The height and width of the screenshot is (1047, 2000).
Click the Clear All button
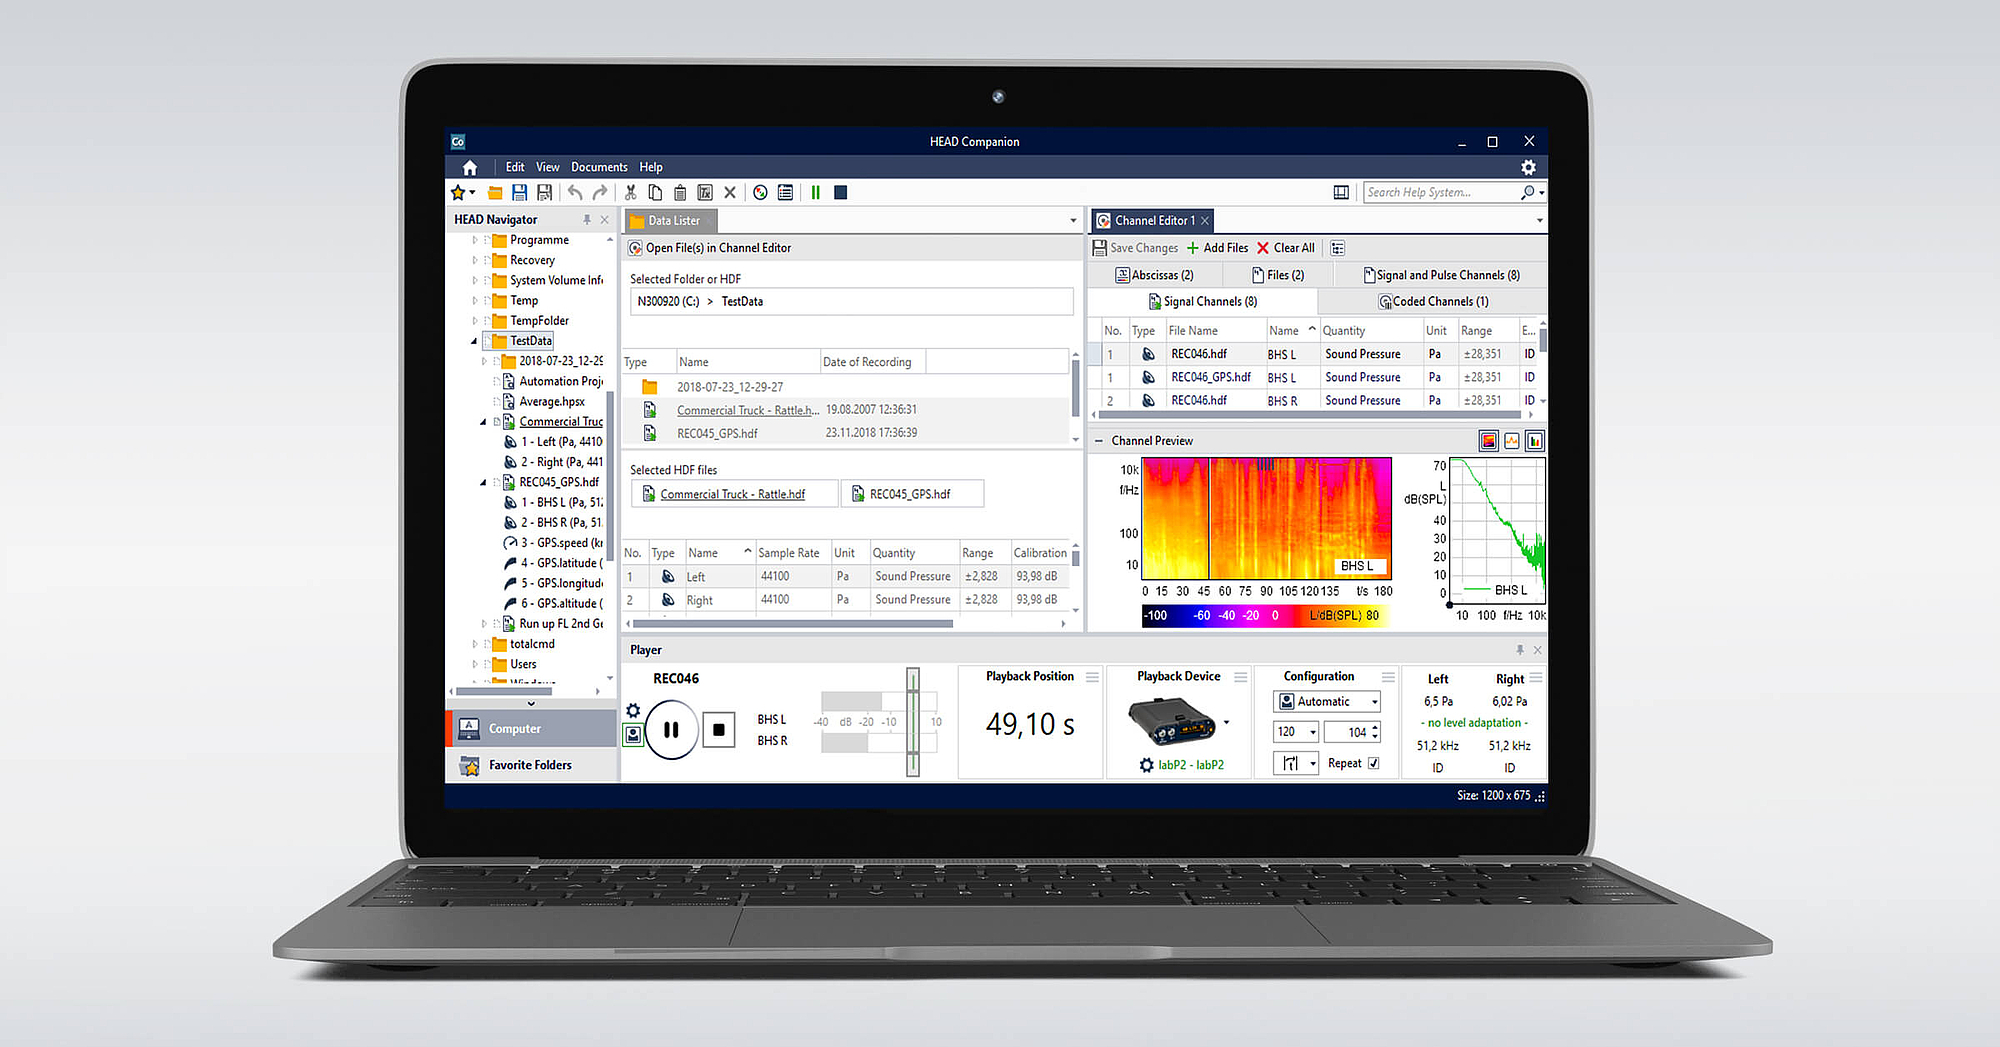click(1286, 247)
